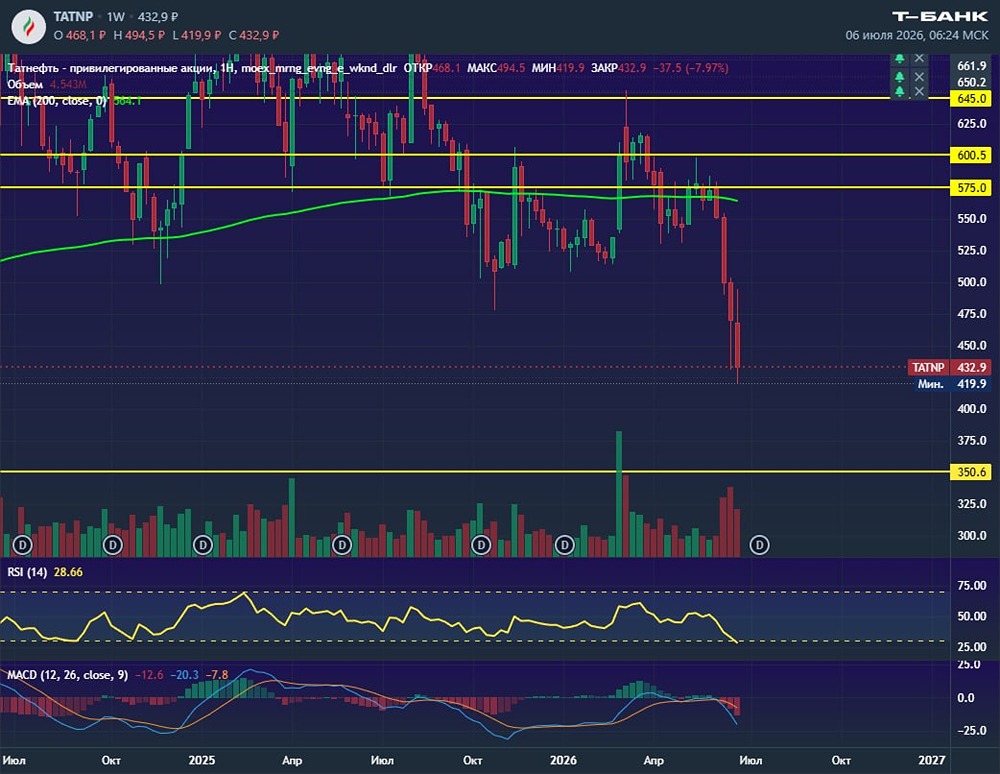Open the Объем volume indicator legend

click(25, 84)
